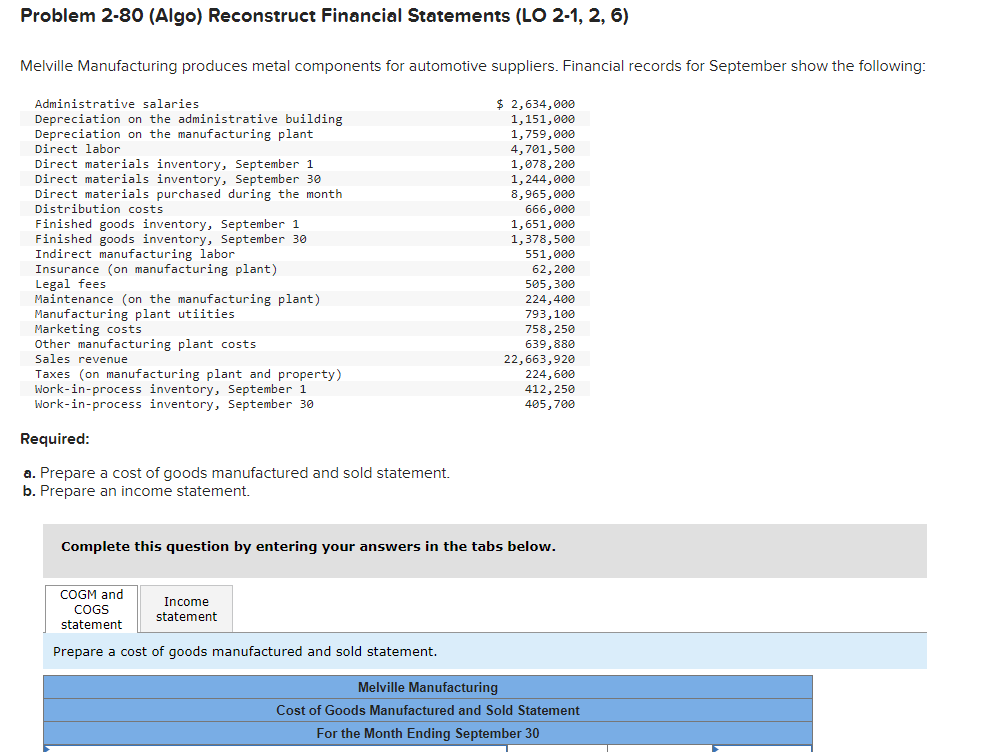The width and height of the screenshot is (993, 752).
Task: Click Finished goods inventory, September 30
Action: pos(170,239)
